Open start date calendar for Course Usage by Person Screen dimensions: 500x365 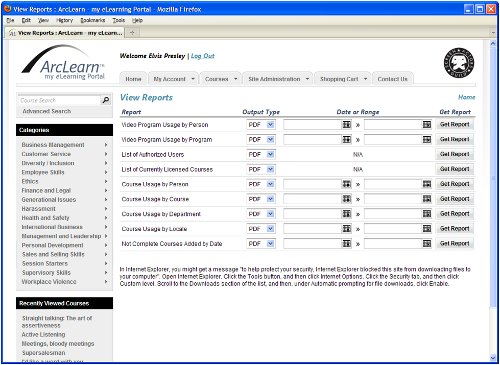coord(347,184)
